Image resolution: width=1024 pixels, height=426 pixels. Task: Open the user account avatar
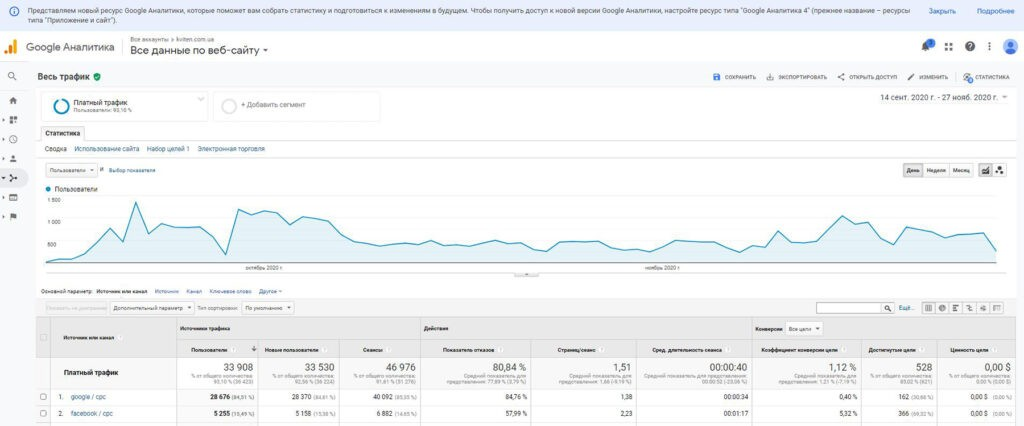(x=1010, y=46)
